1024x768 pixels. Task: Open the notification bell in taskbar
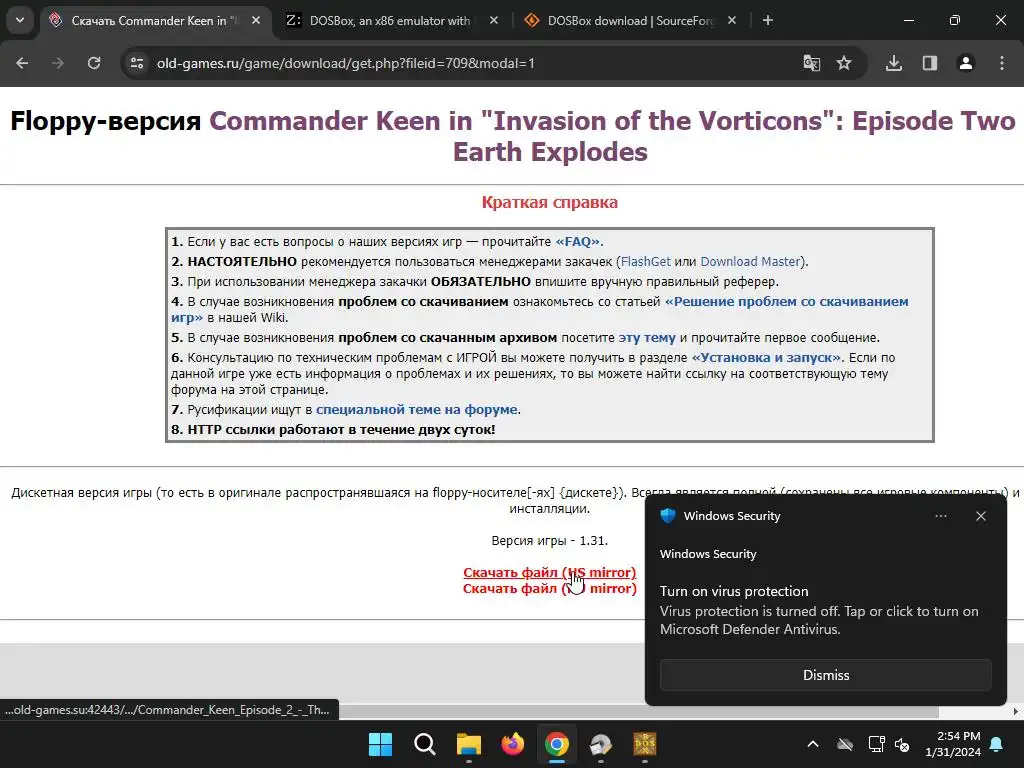[997, 744]
